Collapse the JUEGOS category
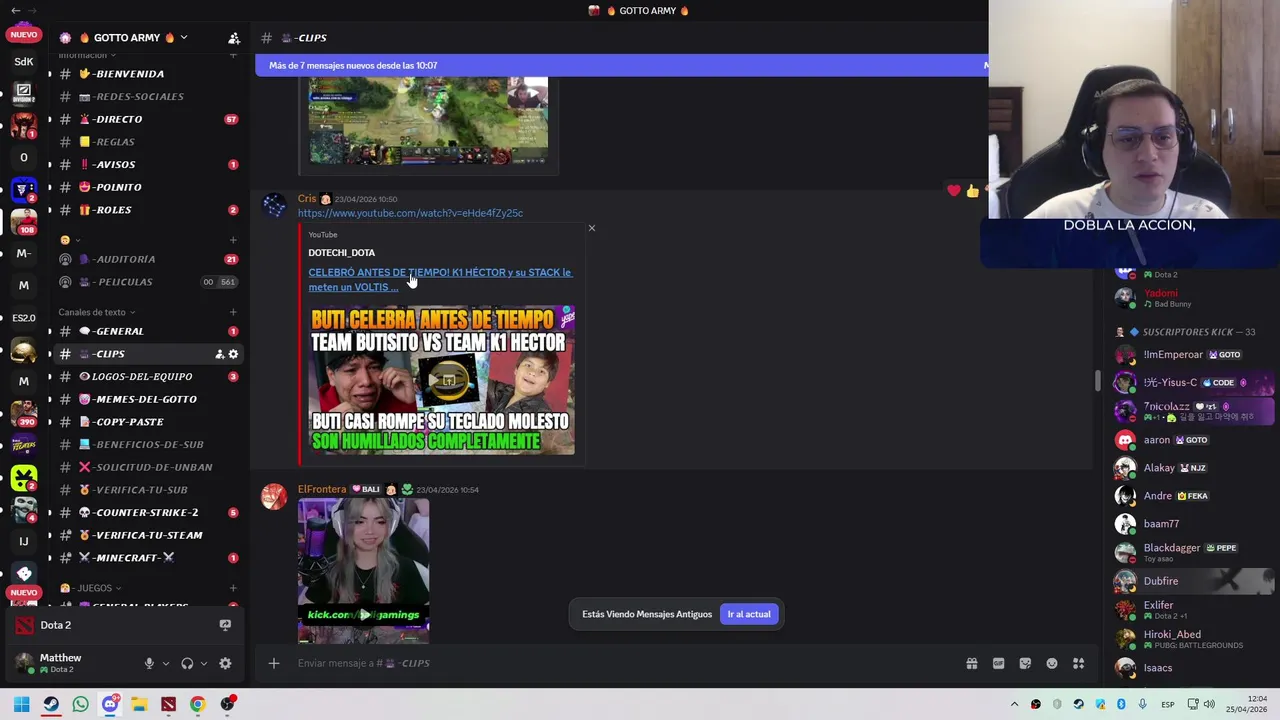The height and width of the screenshot is (720, 1280). pos(91,588)
